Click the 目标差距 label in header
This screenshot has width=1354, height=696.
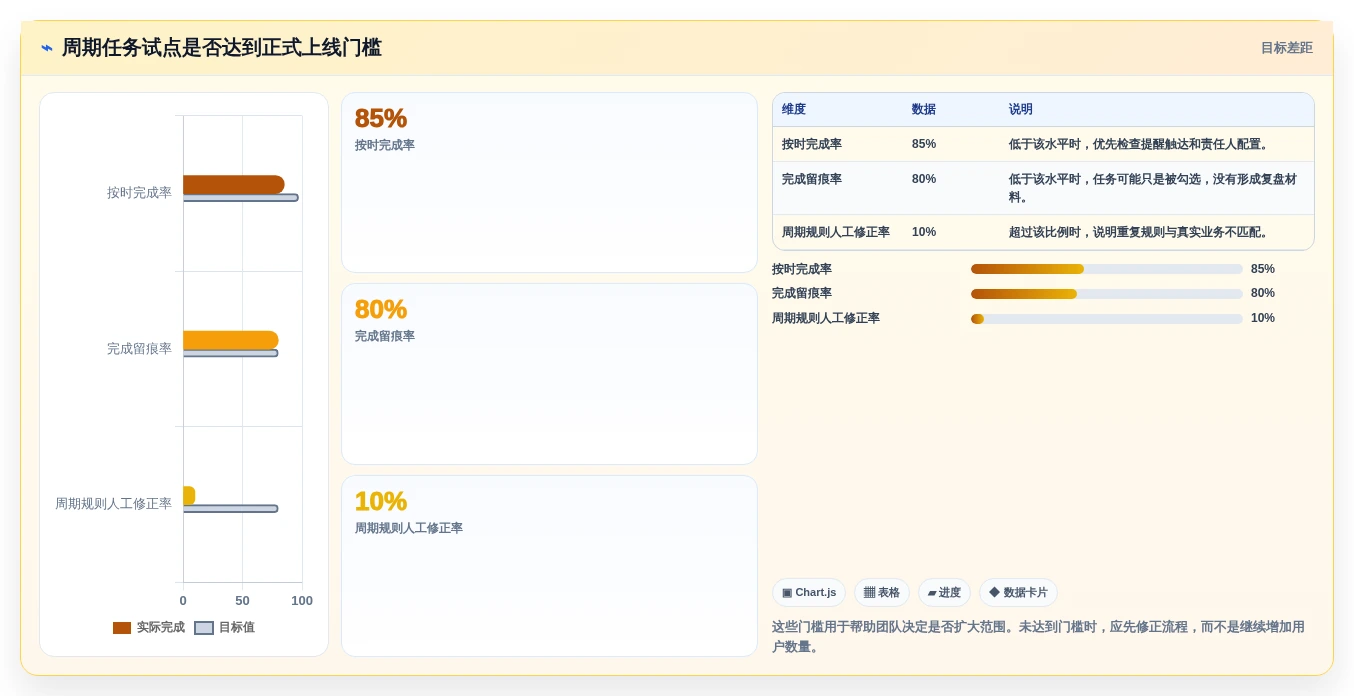(1286, 48)
